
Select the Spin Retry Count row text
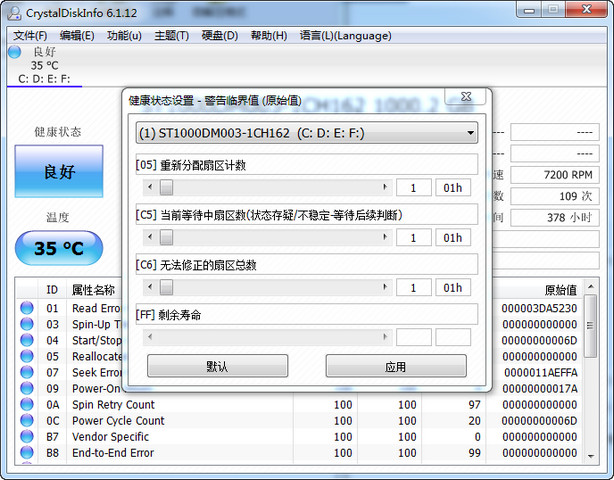point(114,404)
